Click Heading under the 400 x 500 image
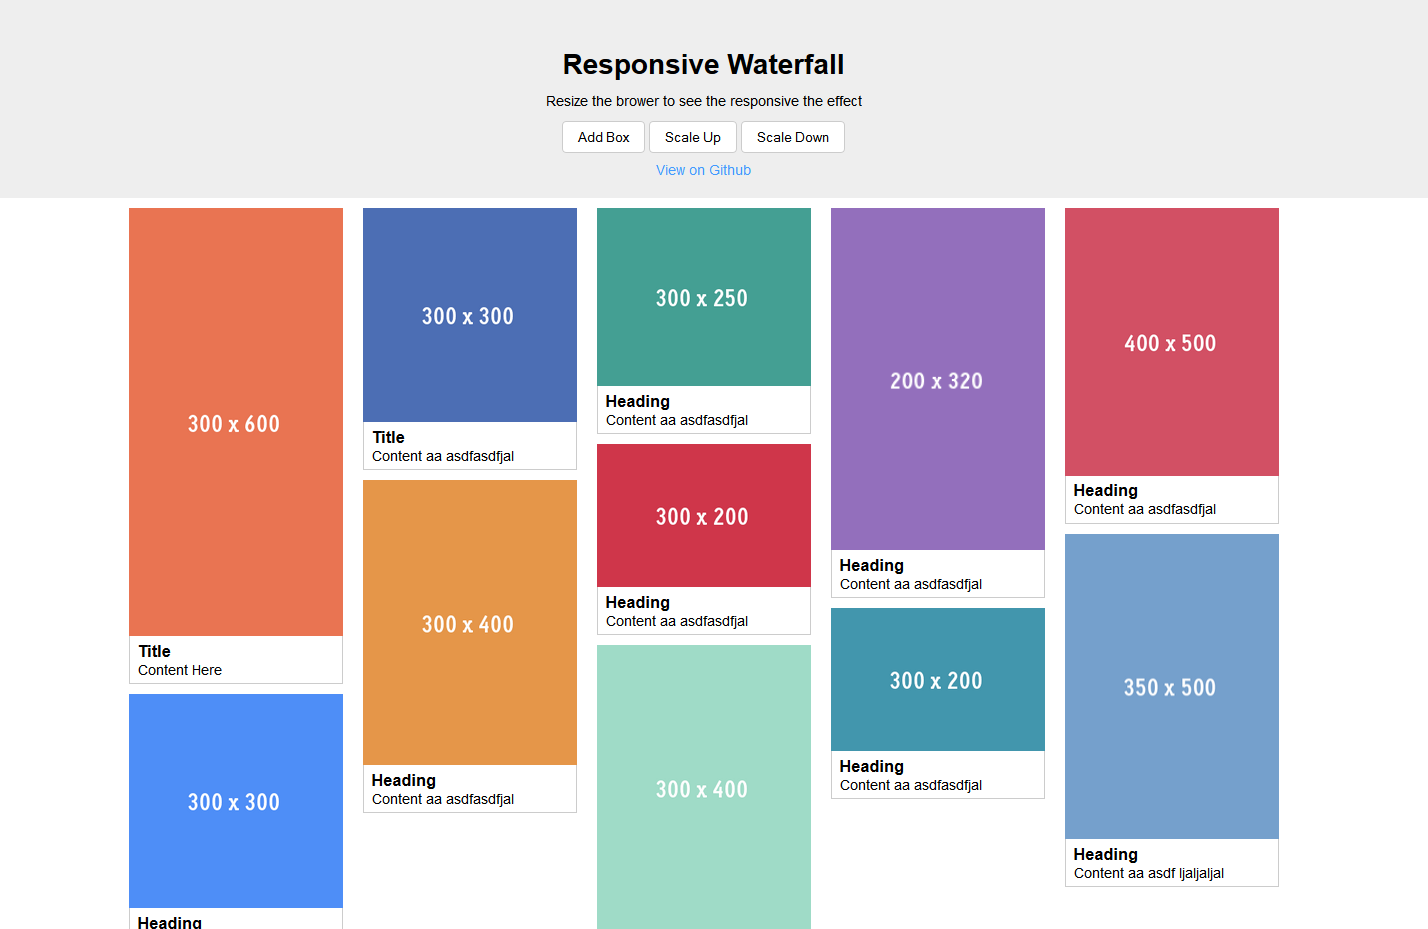The height and width of the screenshot is (929, 1428). coord(1106,490)
